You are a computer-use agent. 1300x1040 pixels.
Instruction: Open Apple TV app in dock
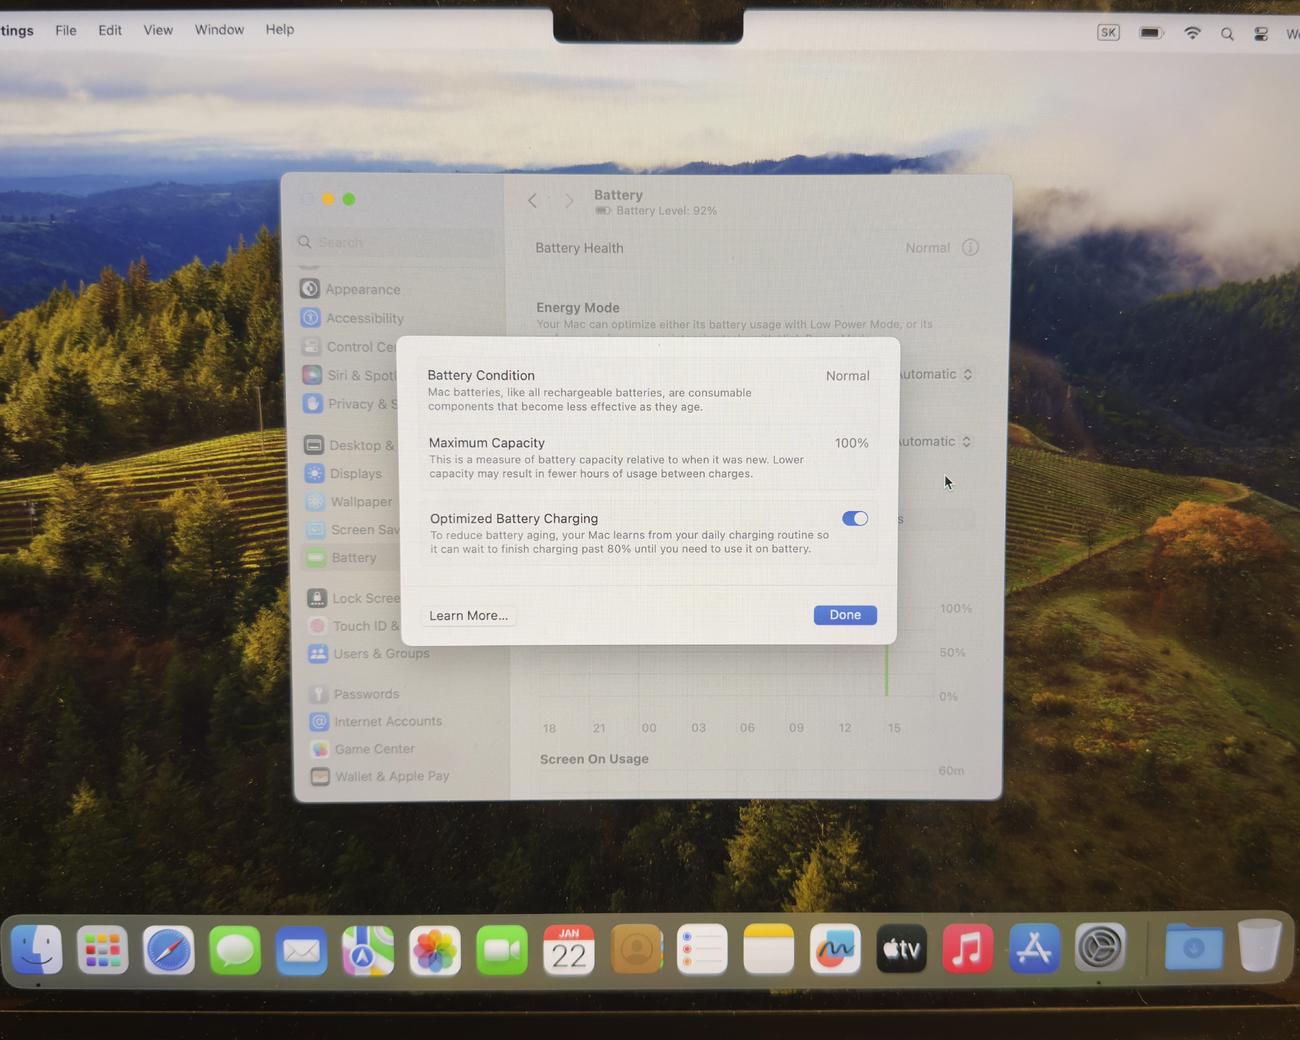901,950
